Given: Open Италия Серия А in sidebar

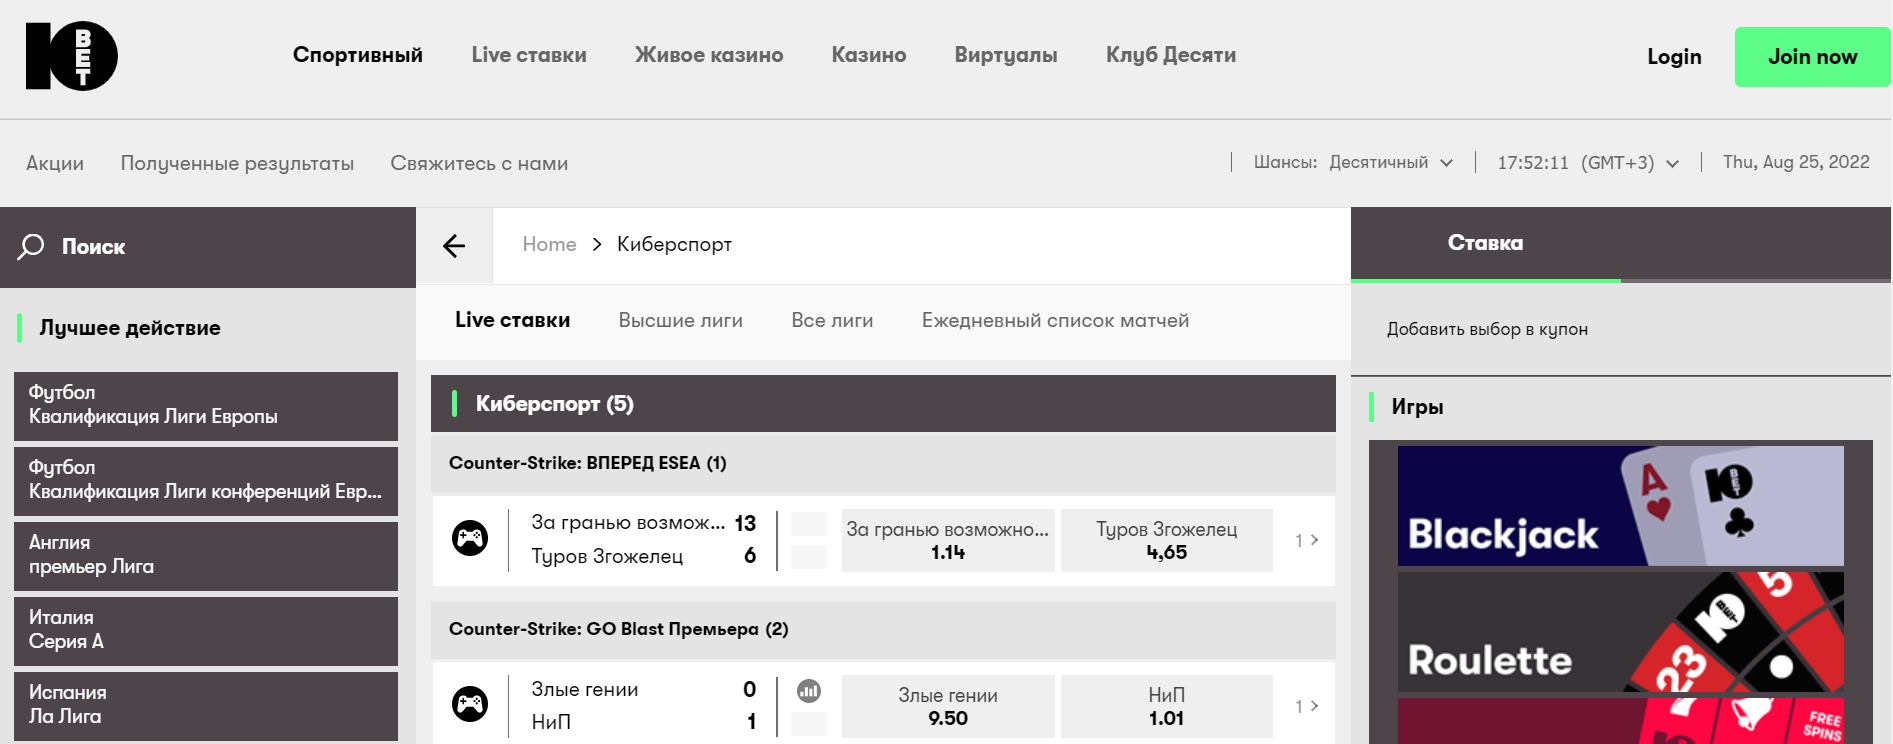Looking at the screenshot, I should pyautogui.click(x=206, y=630).
